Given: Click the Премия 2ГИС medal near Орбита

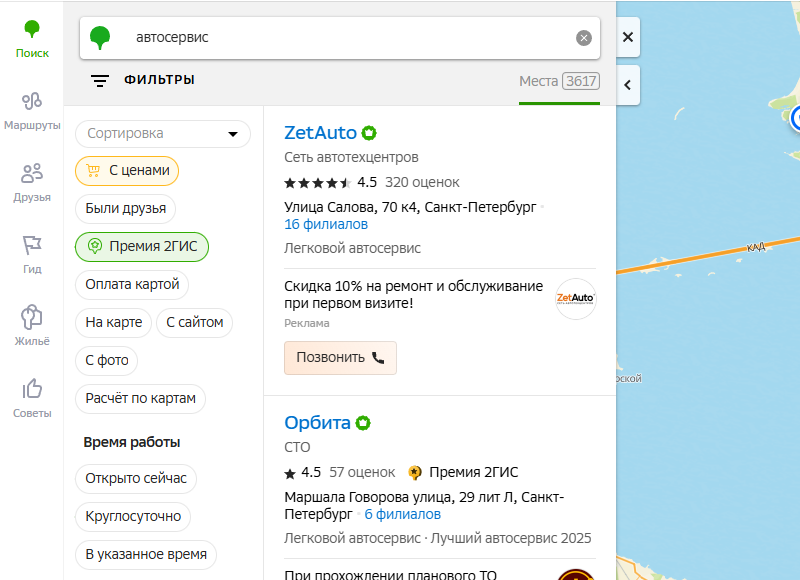Looking at the screenshot, I should (x=416, y=472).
